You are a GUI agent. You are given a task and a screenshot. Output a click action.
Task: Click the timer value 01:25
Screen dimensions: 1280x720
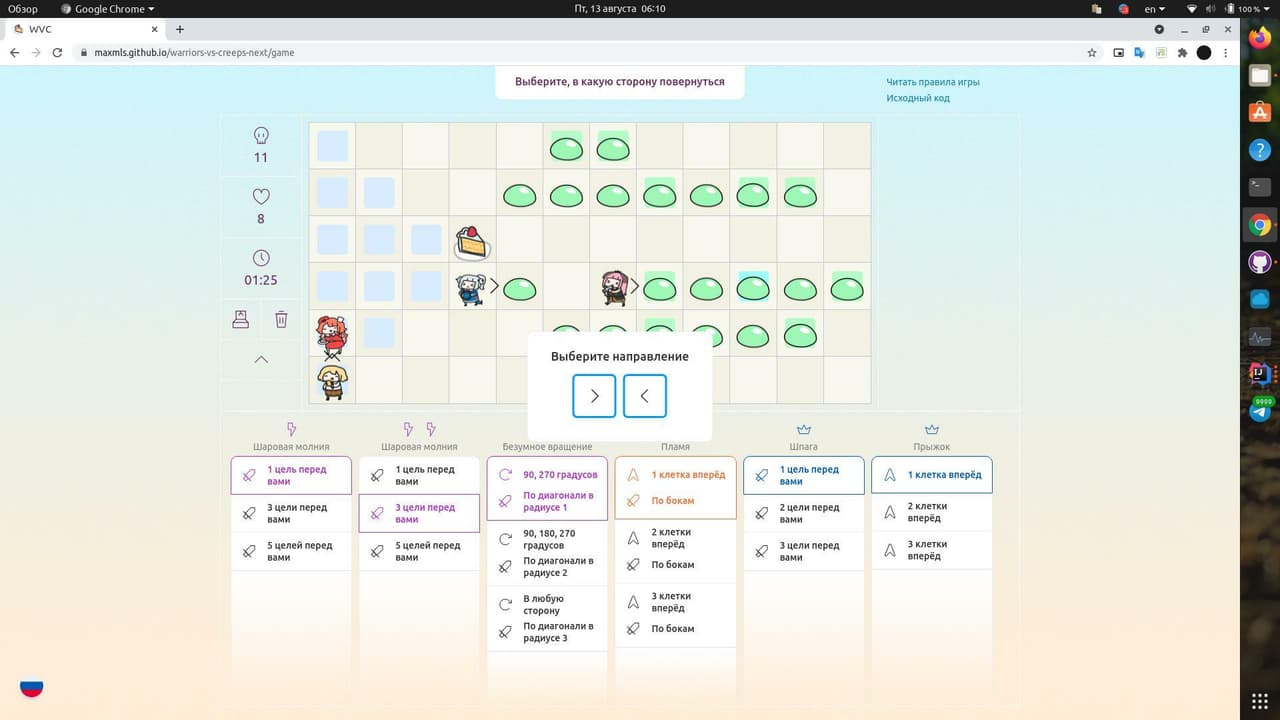261,280
